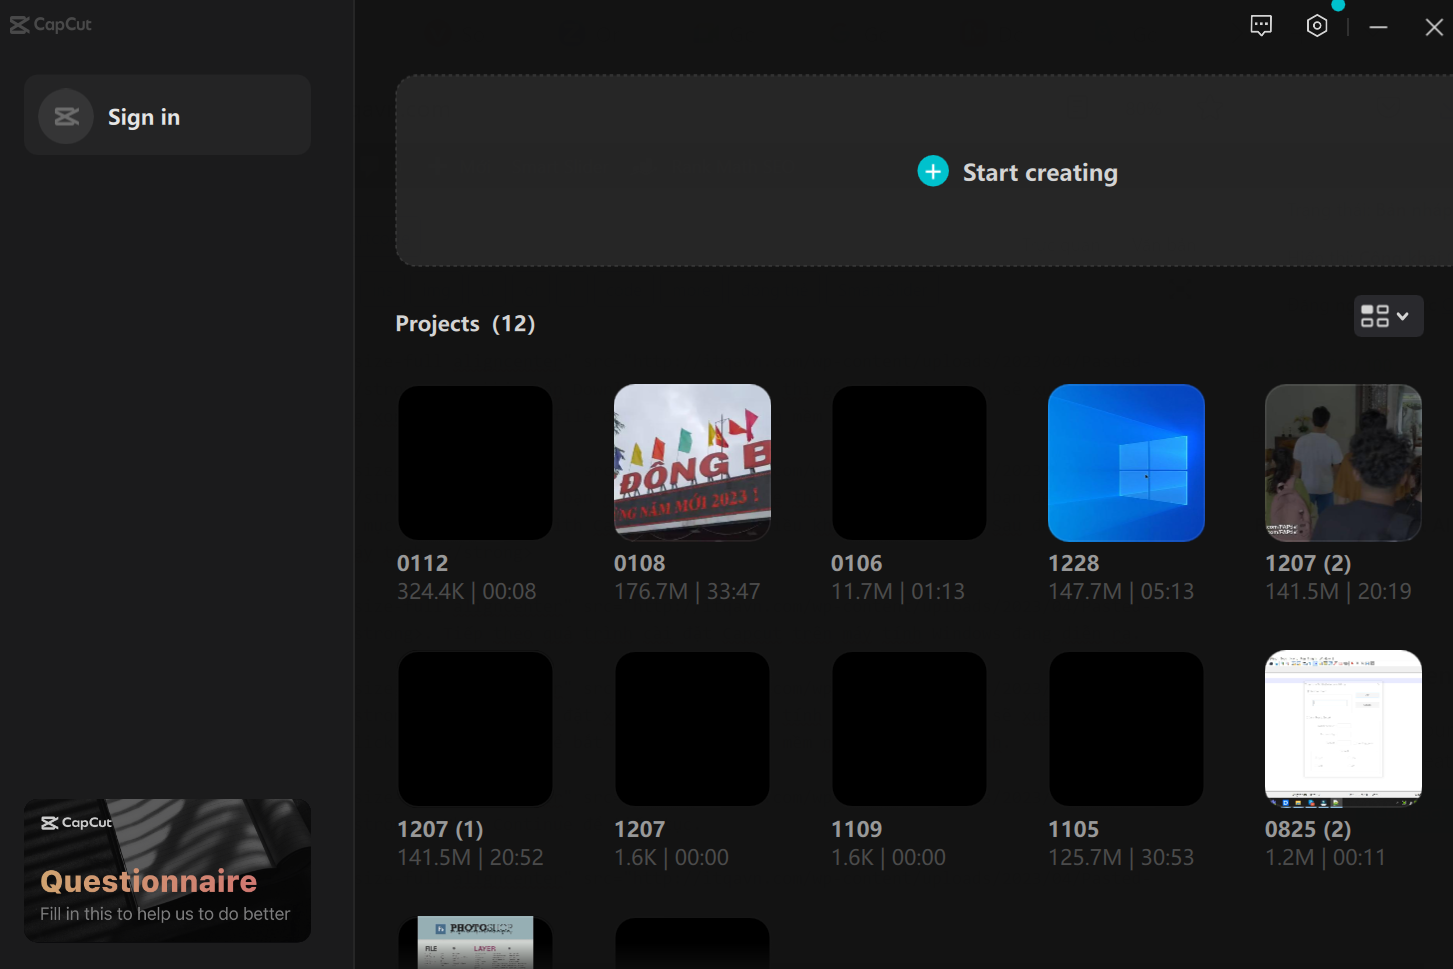This screenshot has height=969, width=1453.
Task: Open project 1207 black thumbnail
Action: (x=692, y=729)
